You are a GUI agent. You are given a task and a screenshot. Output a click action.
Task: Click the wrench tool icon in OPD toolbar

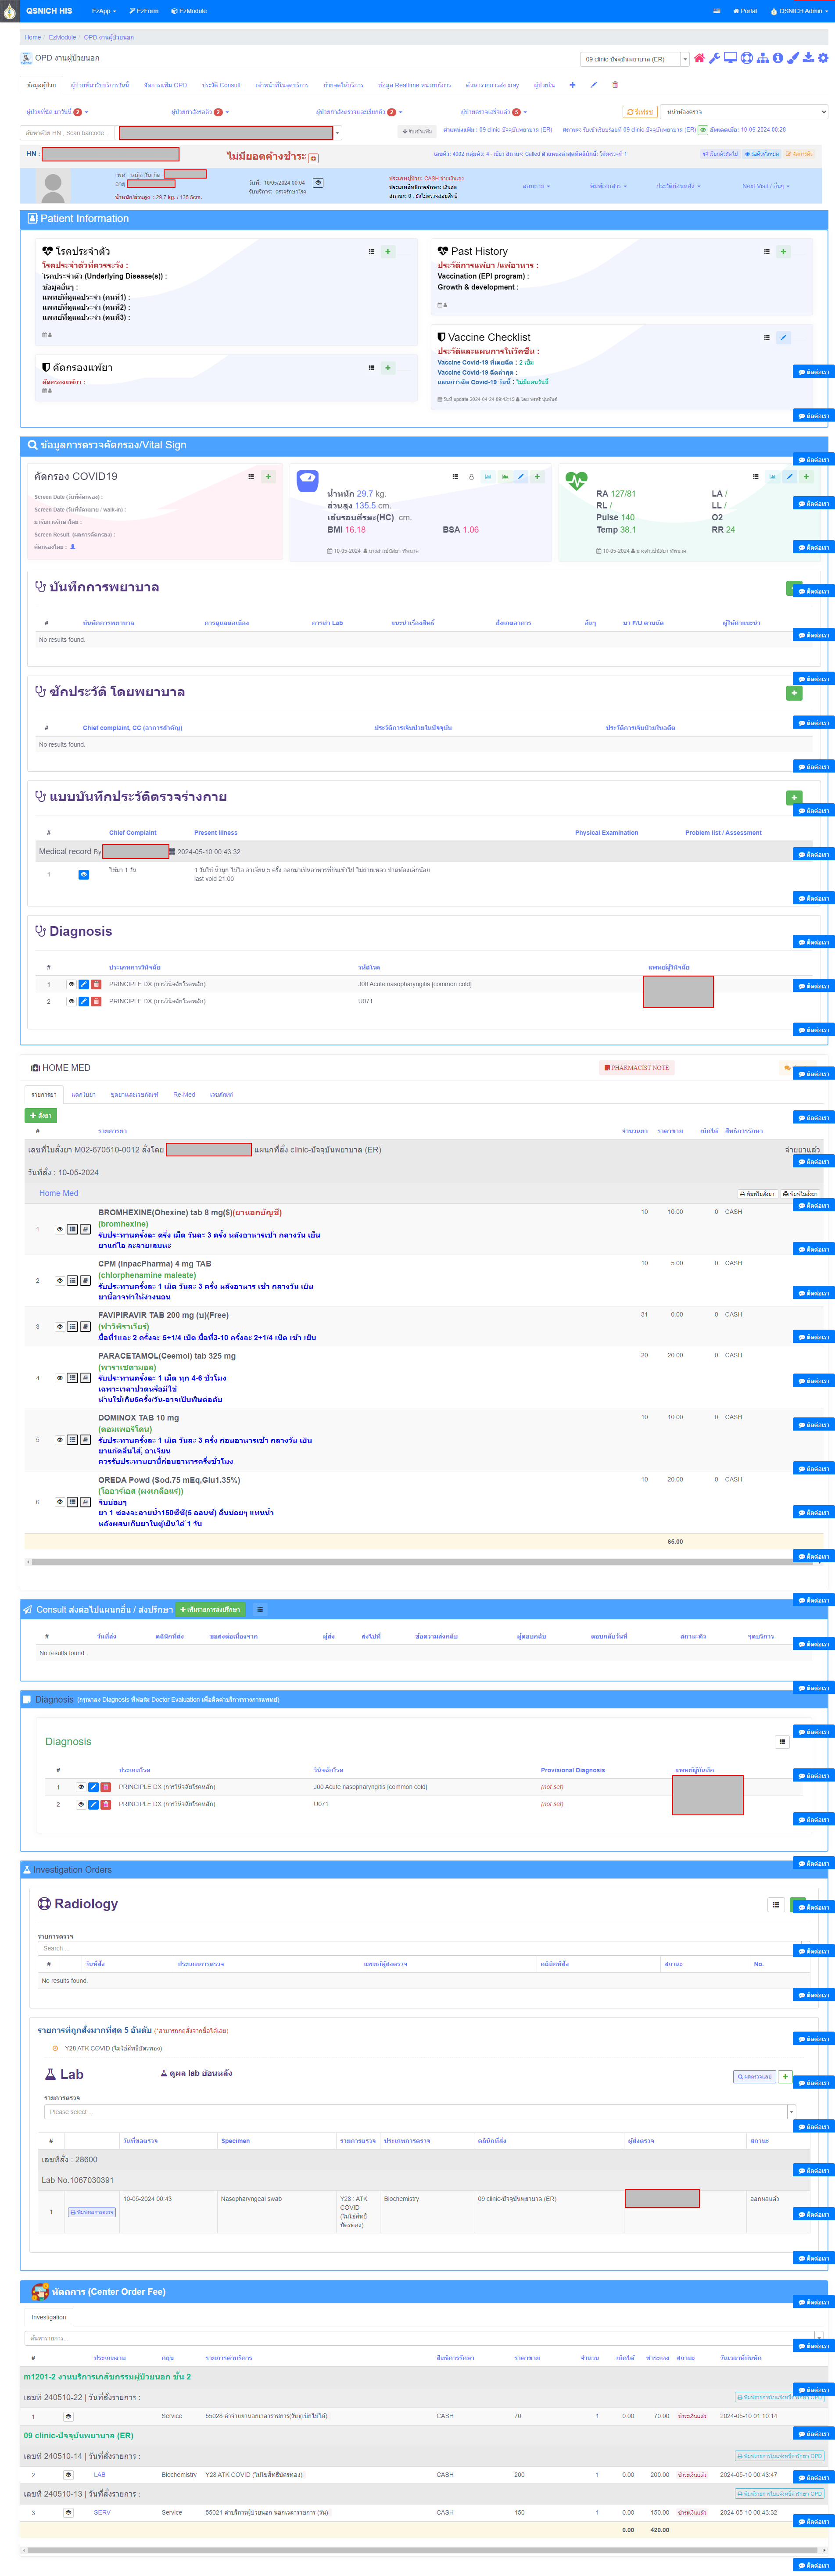(715, 58)
